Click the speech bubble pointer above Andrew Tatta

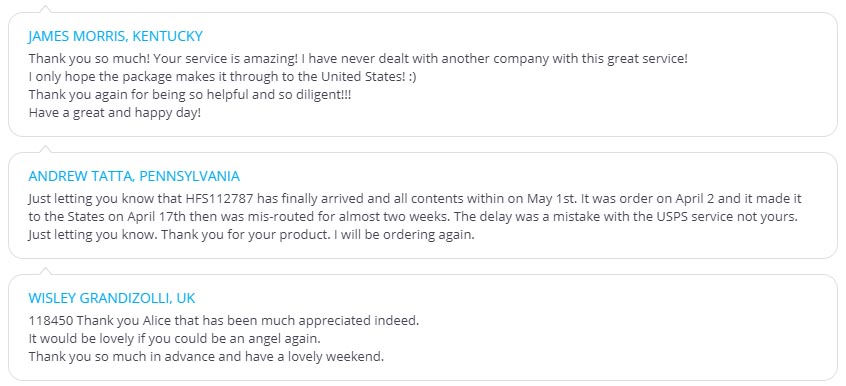click(46, 149)
